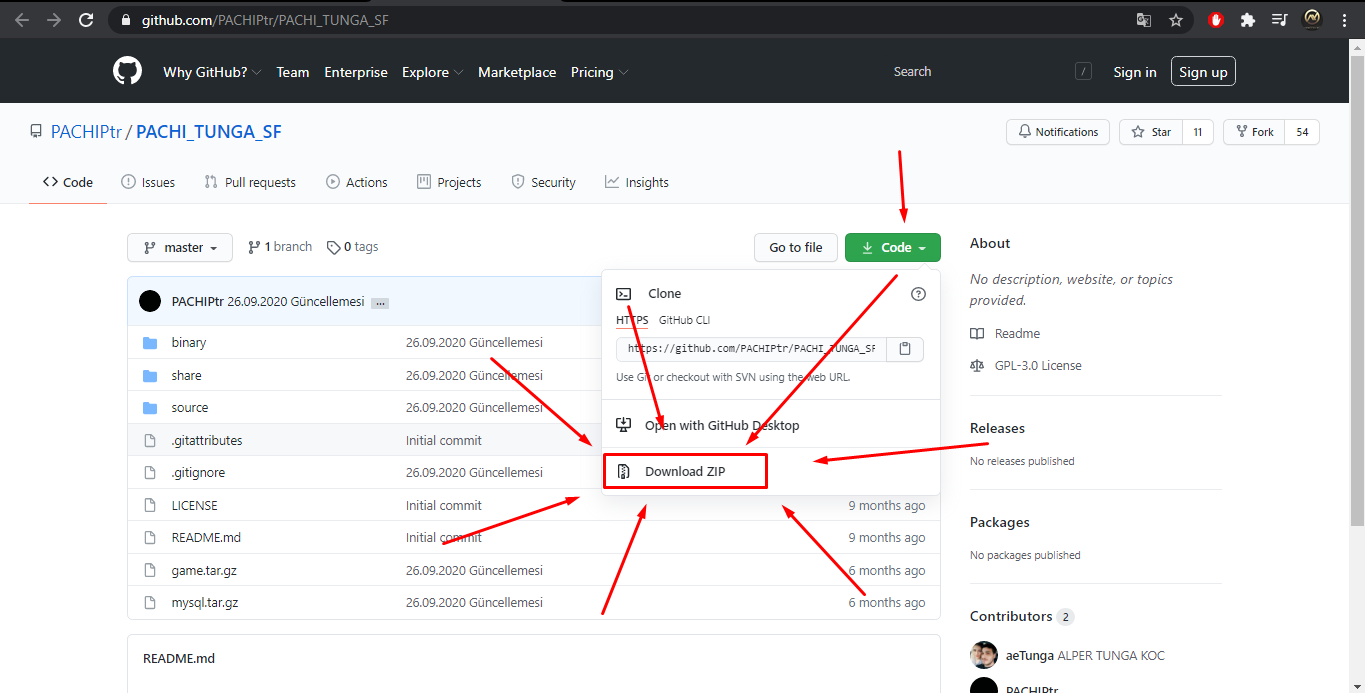The width and height of the screenshot is (1365, 693).
Task: Open the PACHI_TUNGA_SF repository title link
Action: pos(209,132)
